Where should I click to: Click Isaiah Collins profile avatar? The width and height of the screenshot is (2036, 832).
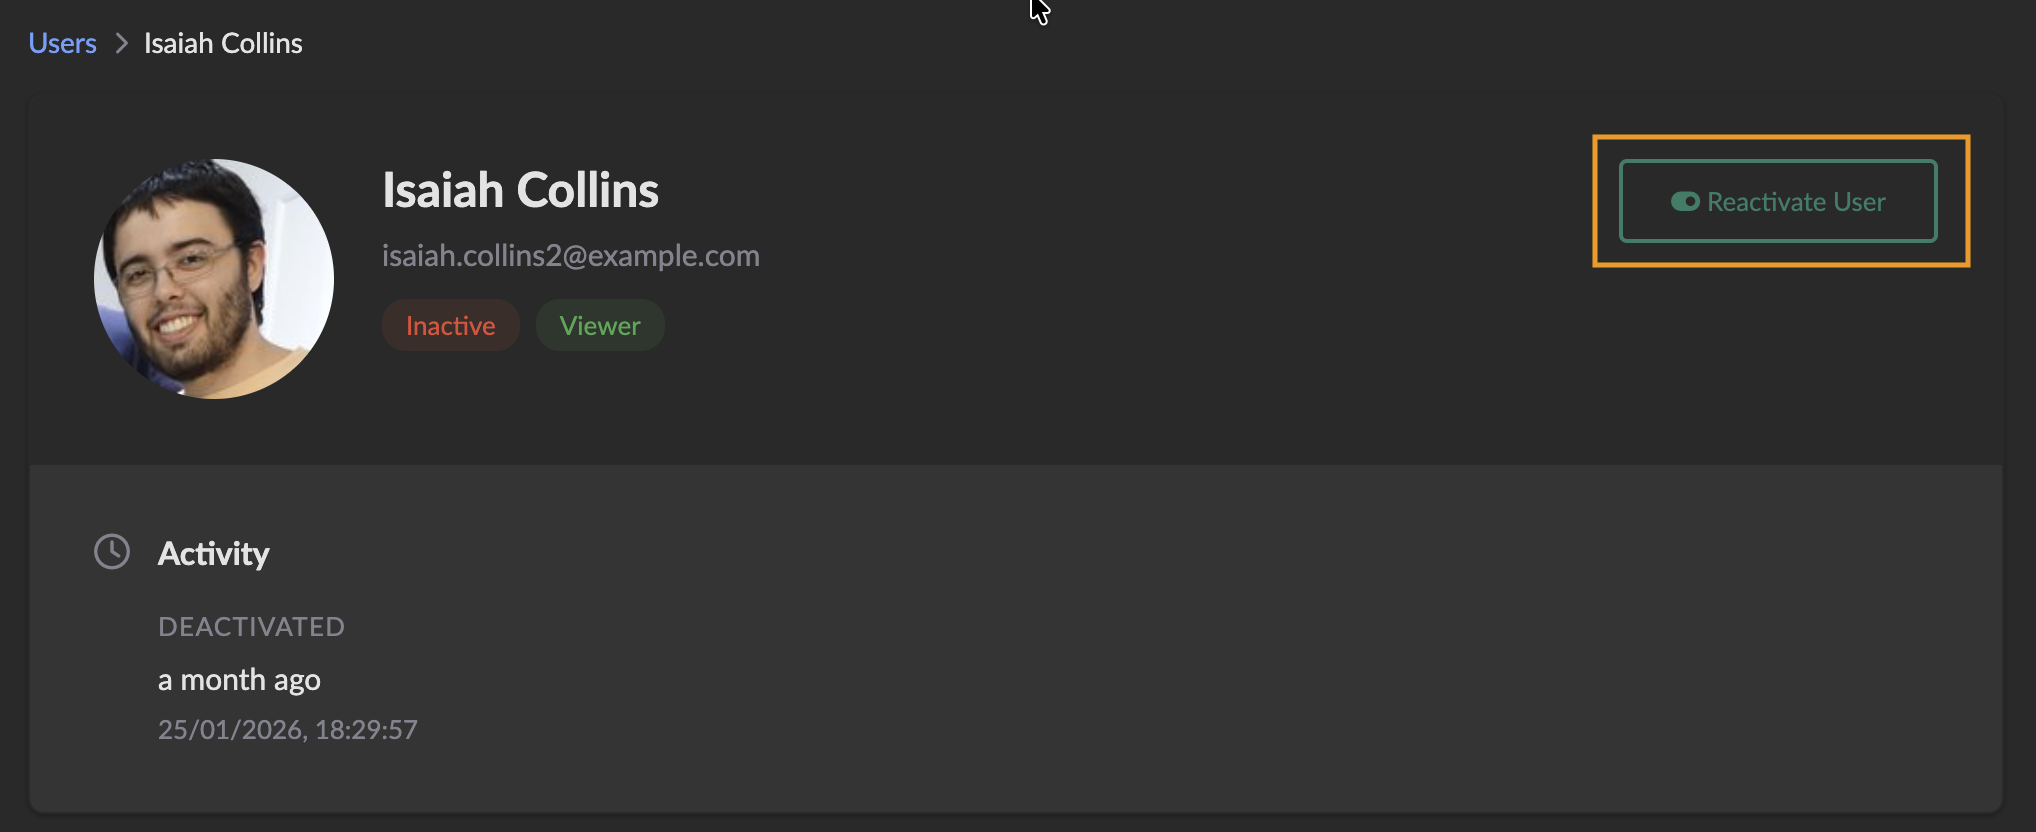(214, 279)
